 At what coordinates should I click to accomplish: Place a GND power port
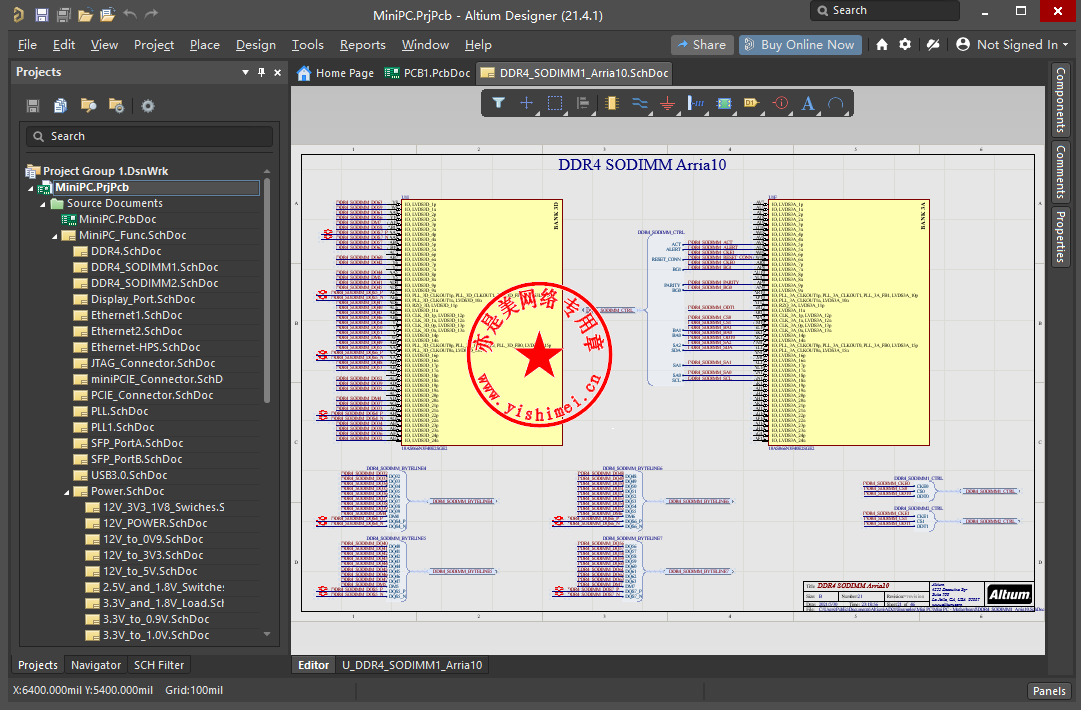[x=667, y=103]
